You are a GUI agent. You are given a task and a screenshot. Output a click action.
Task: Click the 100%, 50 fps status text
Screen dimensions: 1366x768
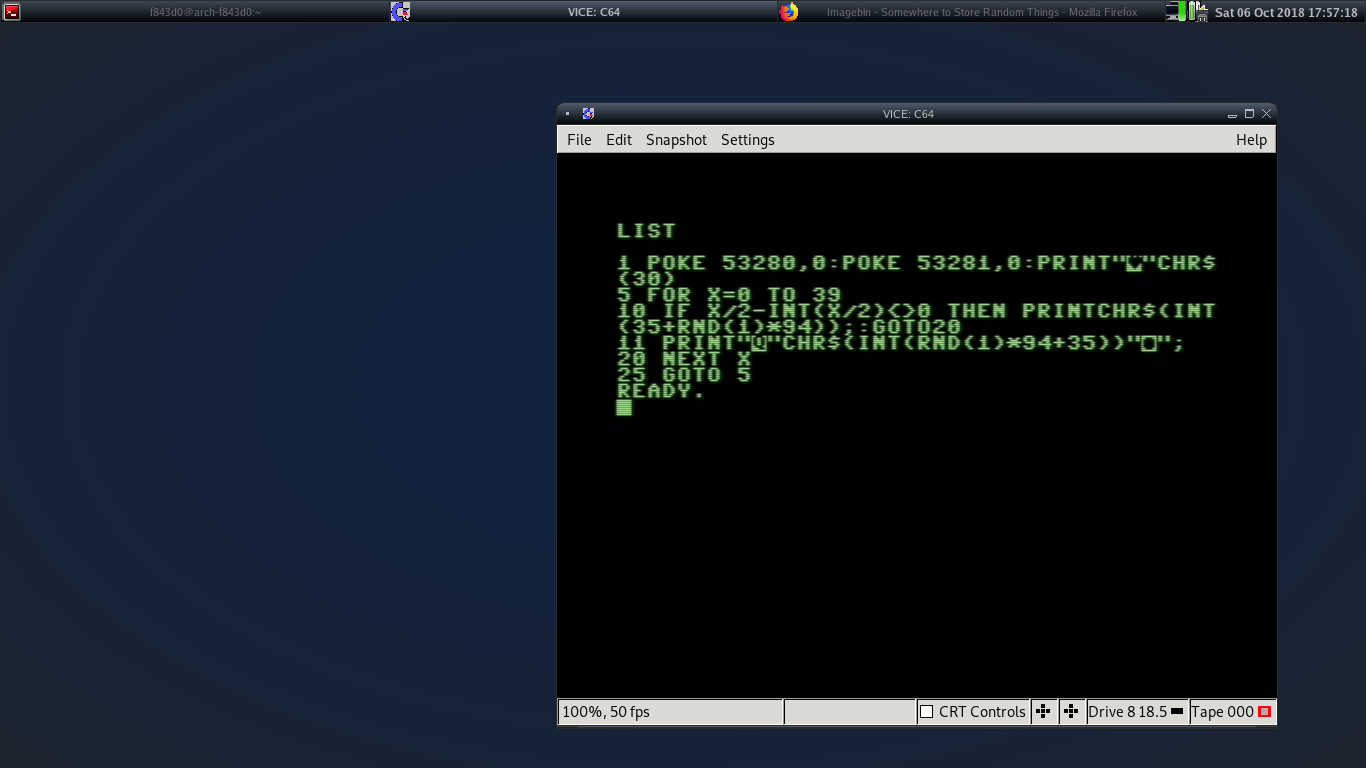[606, 712]
